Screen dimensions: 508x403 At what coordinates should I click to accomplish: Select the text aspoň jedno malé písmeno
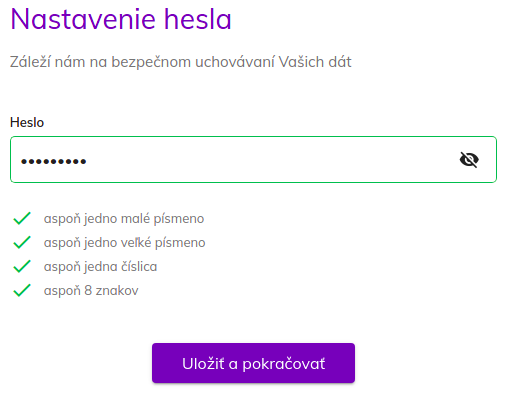click(x=124, y=219)
